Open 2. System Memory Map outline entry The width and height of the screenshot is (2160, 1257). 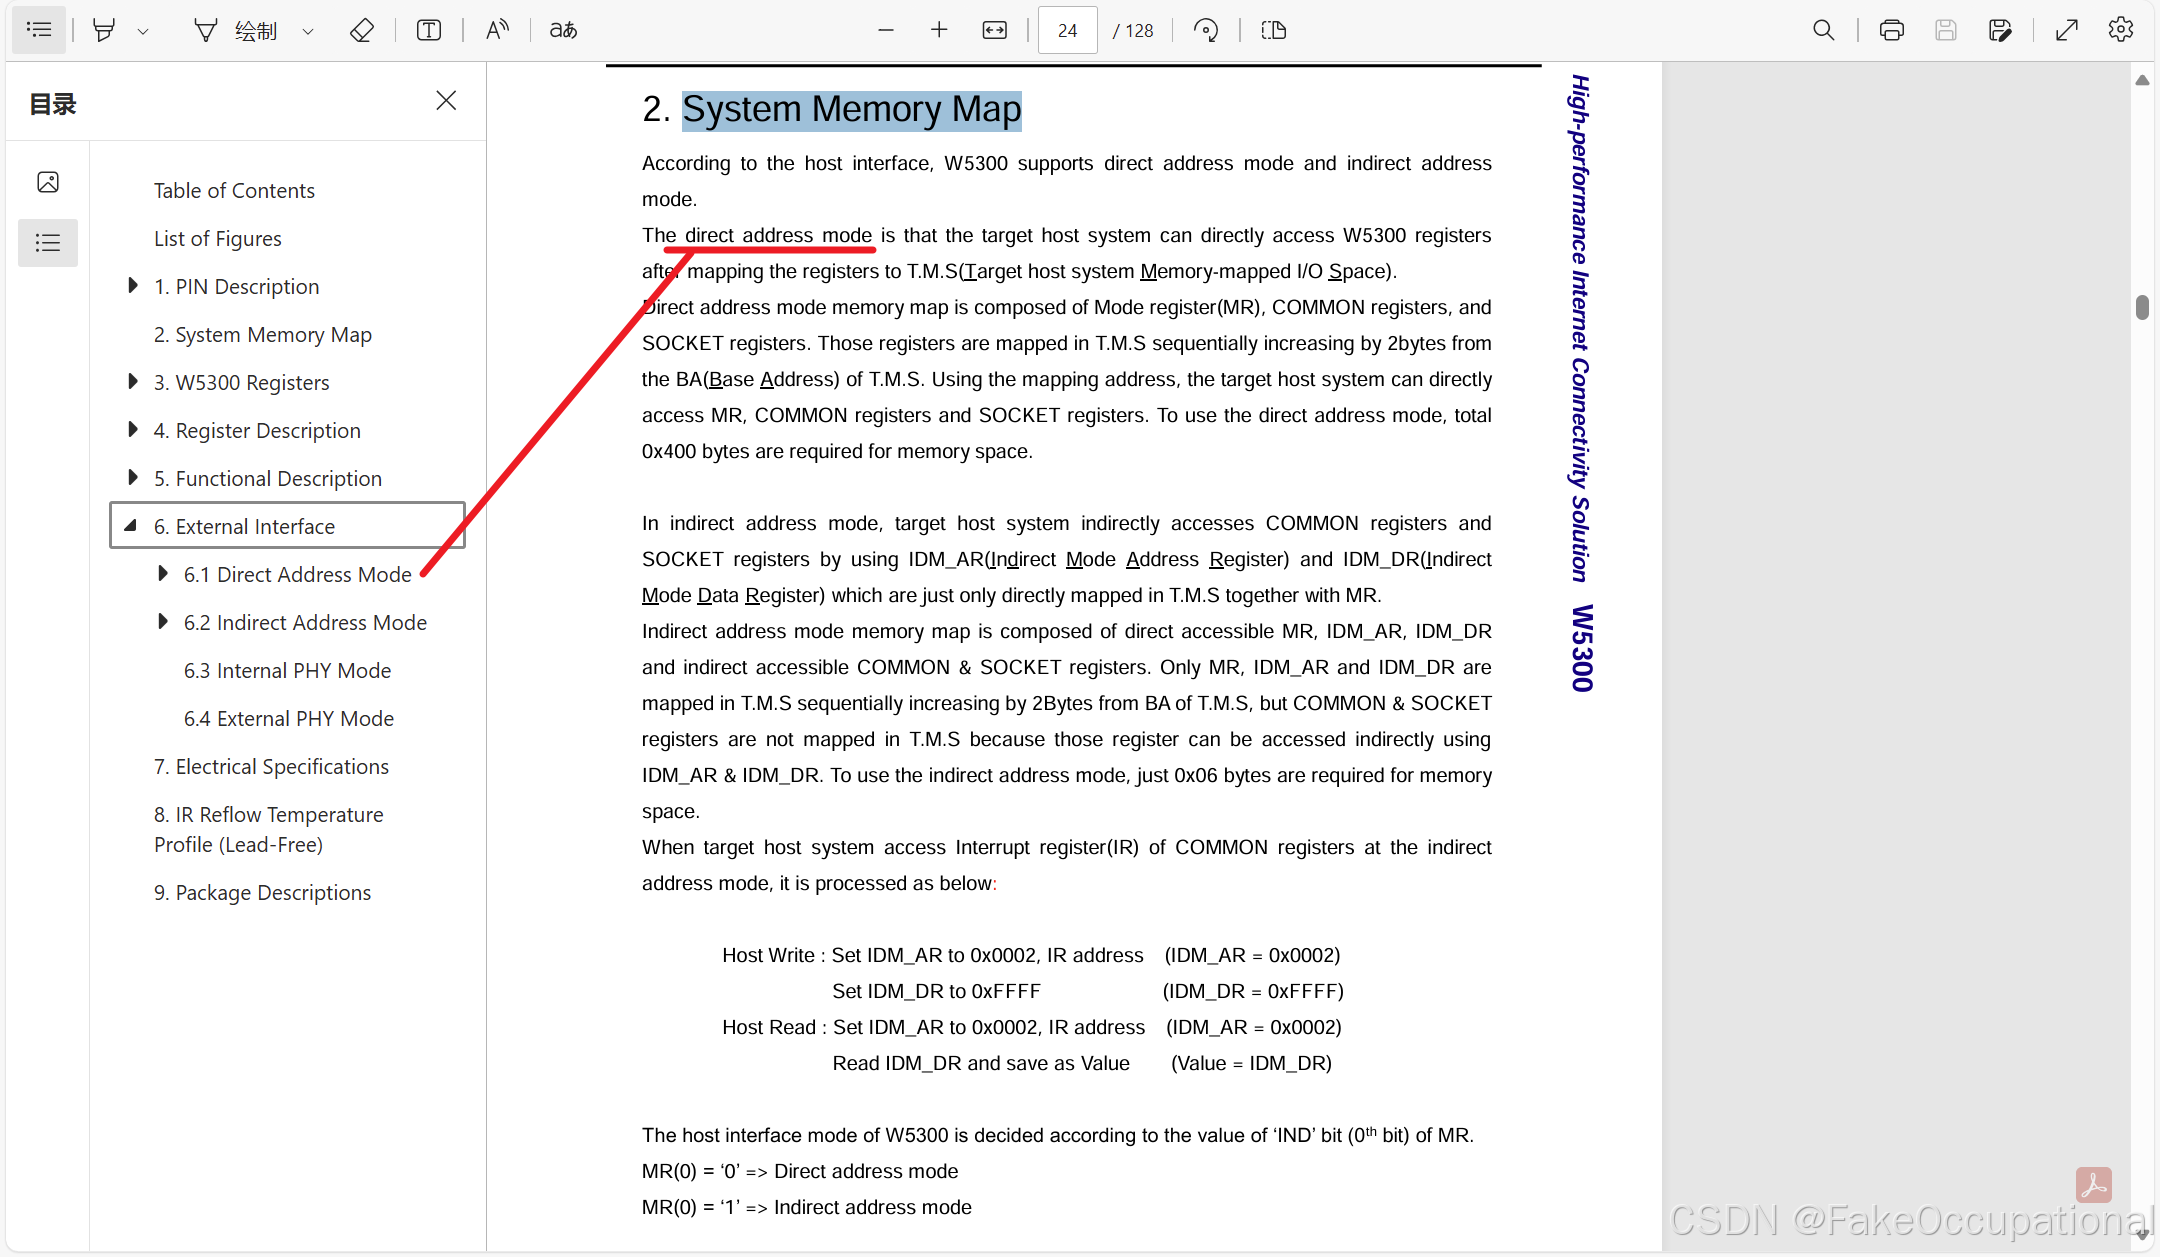(263, 334)
